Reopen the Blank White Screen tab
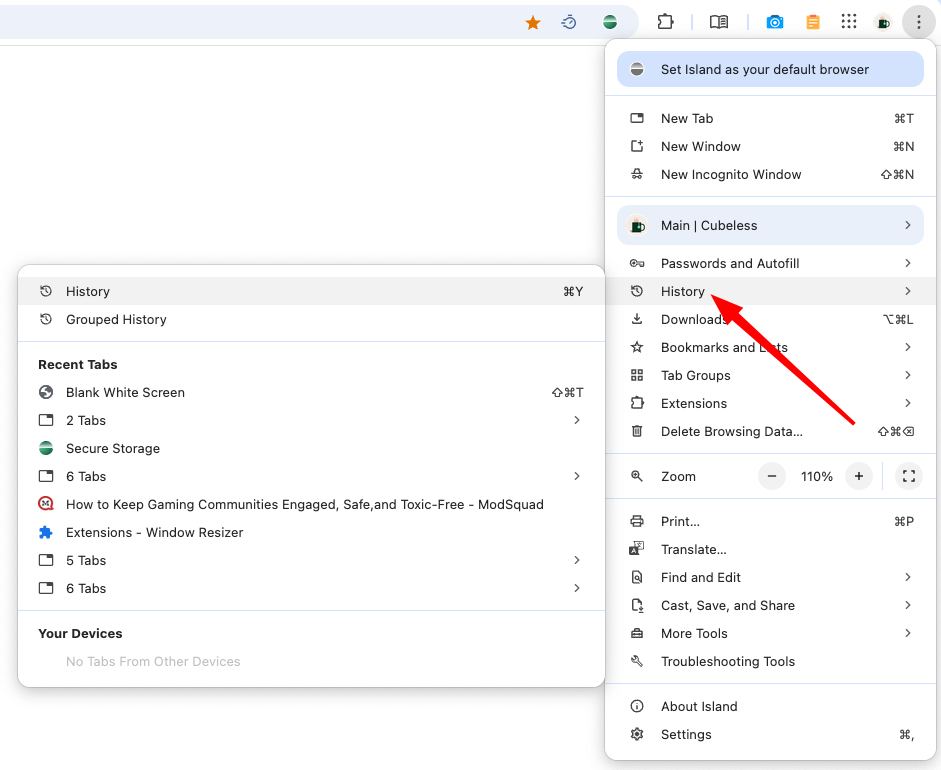The height and width of the screenshot is (770, 941). (x=311, y=393)
